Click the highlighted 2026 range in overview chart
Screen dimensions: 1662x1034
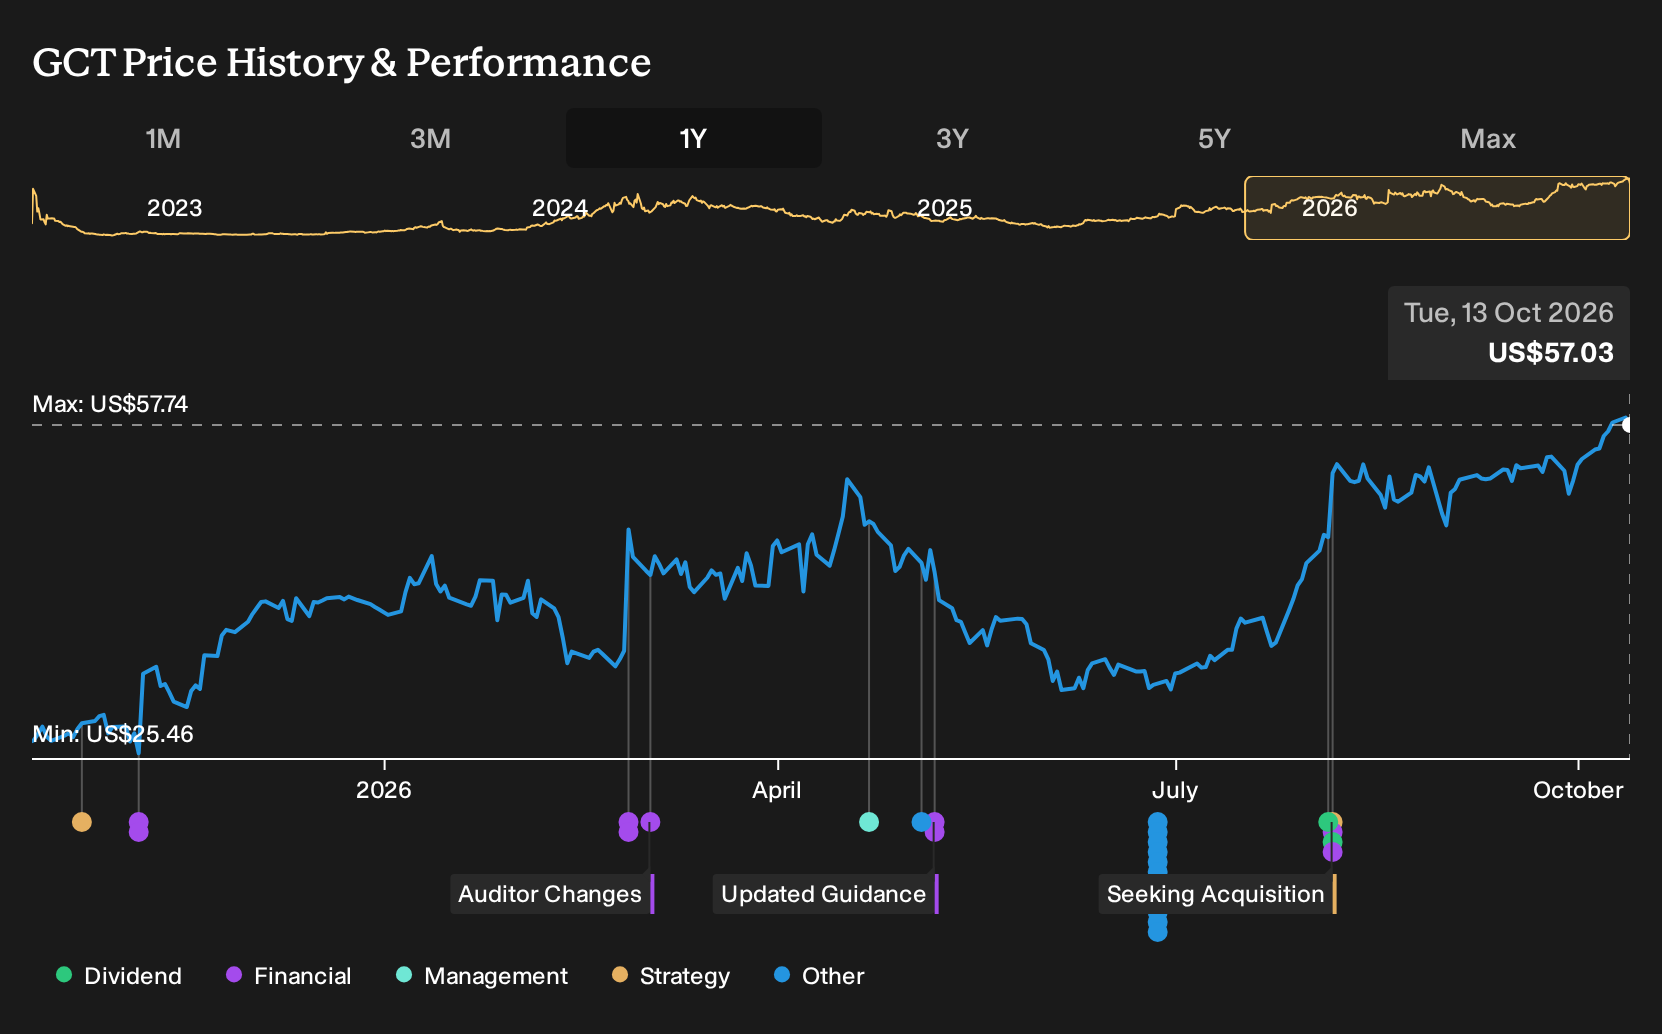click(1437, 208)
